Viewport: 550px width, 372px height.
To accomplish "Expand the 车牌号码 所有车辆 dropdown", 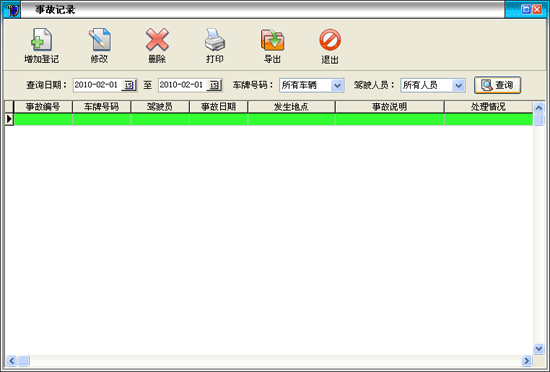I will [x=337, y=86].
